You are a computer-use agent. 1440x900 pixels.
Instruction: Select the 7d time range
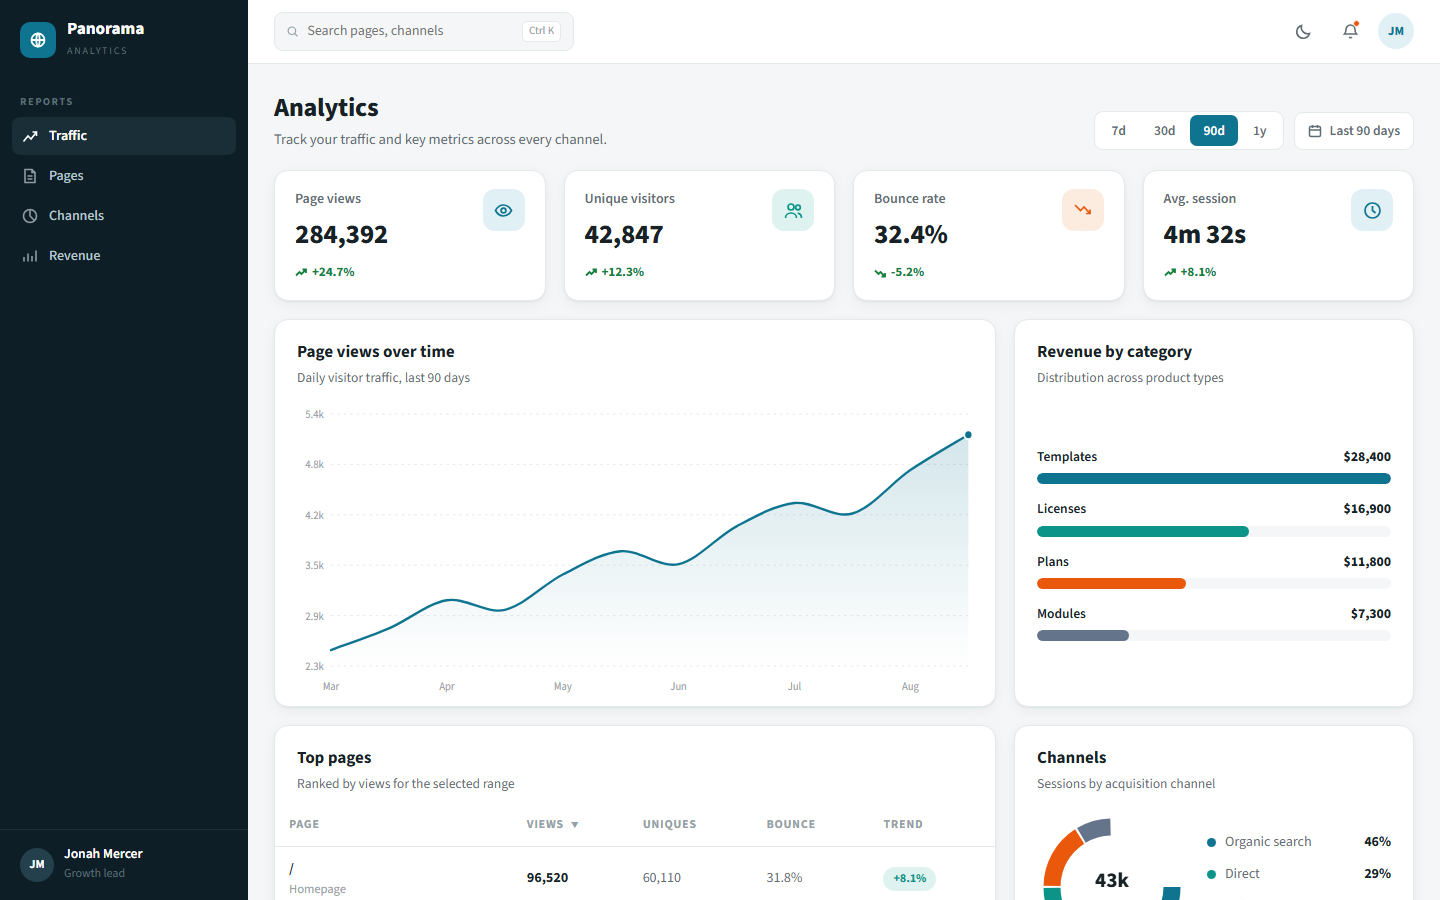1119,131
